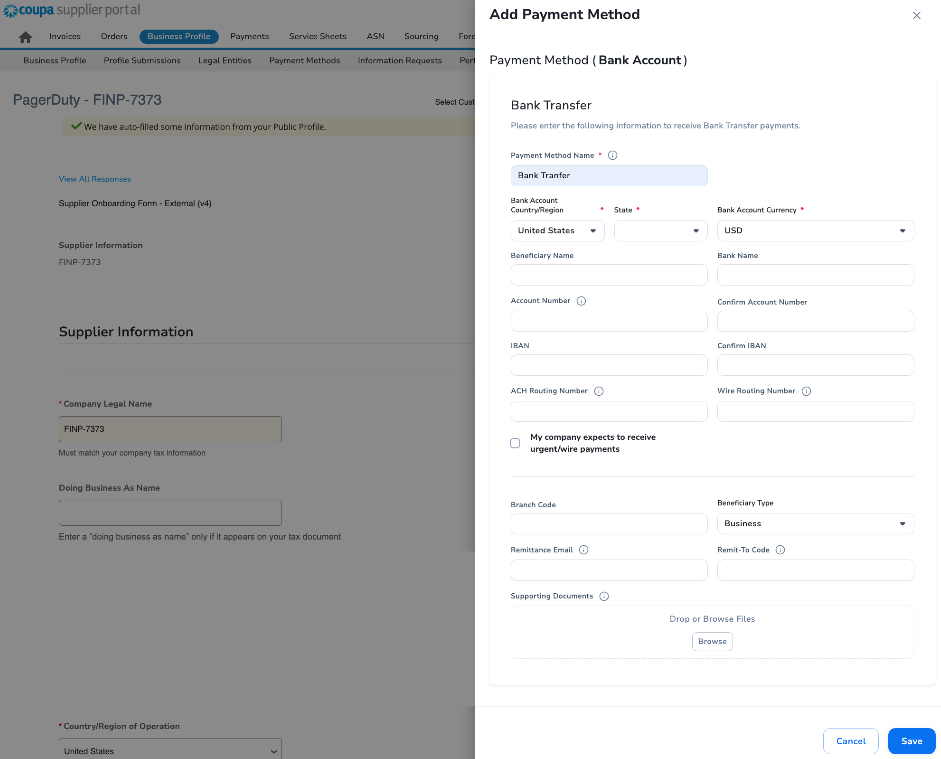Click the Supporting Documents info icon
The image size is (941, 759).
pos(604,596)
